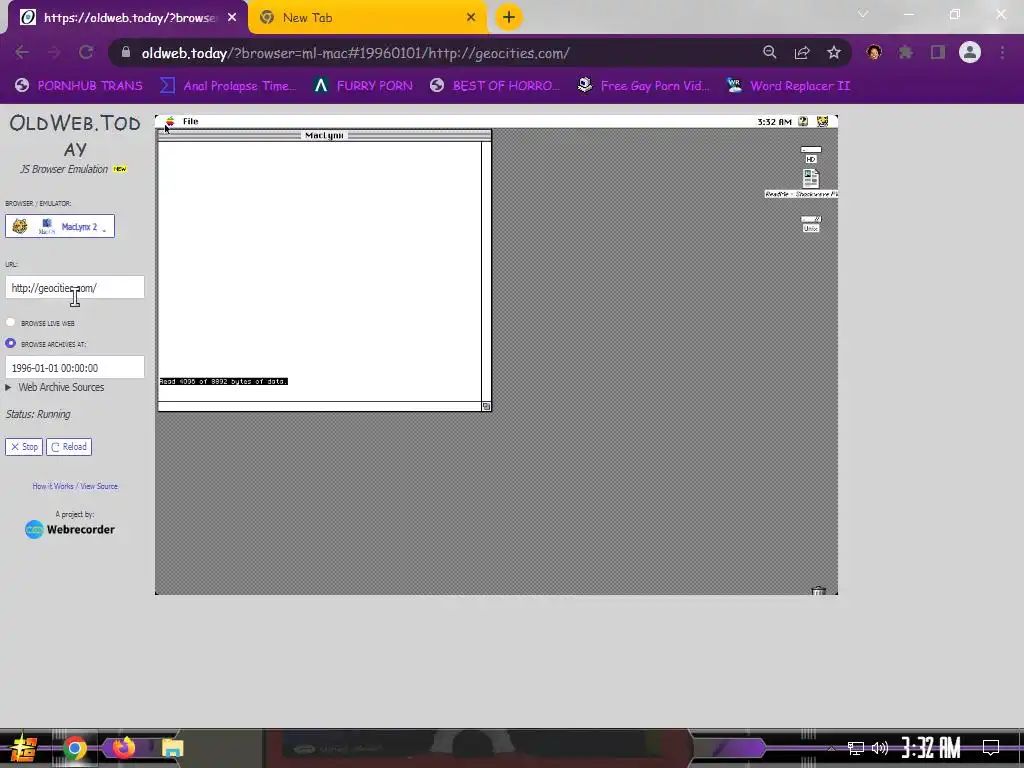Click the 'Read bytes of data' status line
The height and width of the screenshot is (768, 1024).
coord(223,381)
